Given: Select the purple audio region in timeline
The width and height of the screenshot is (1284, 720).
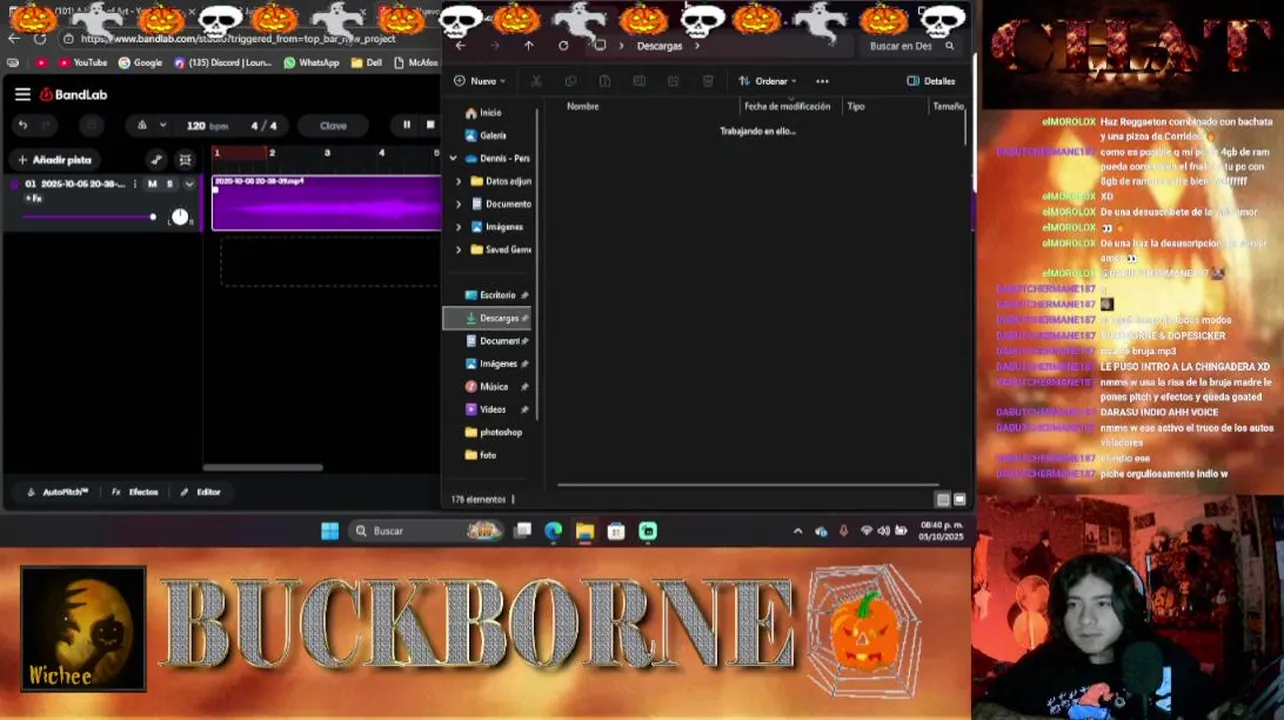Looking at the screenshot, I should [x=326, y=203].
